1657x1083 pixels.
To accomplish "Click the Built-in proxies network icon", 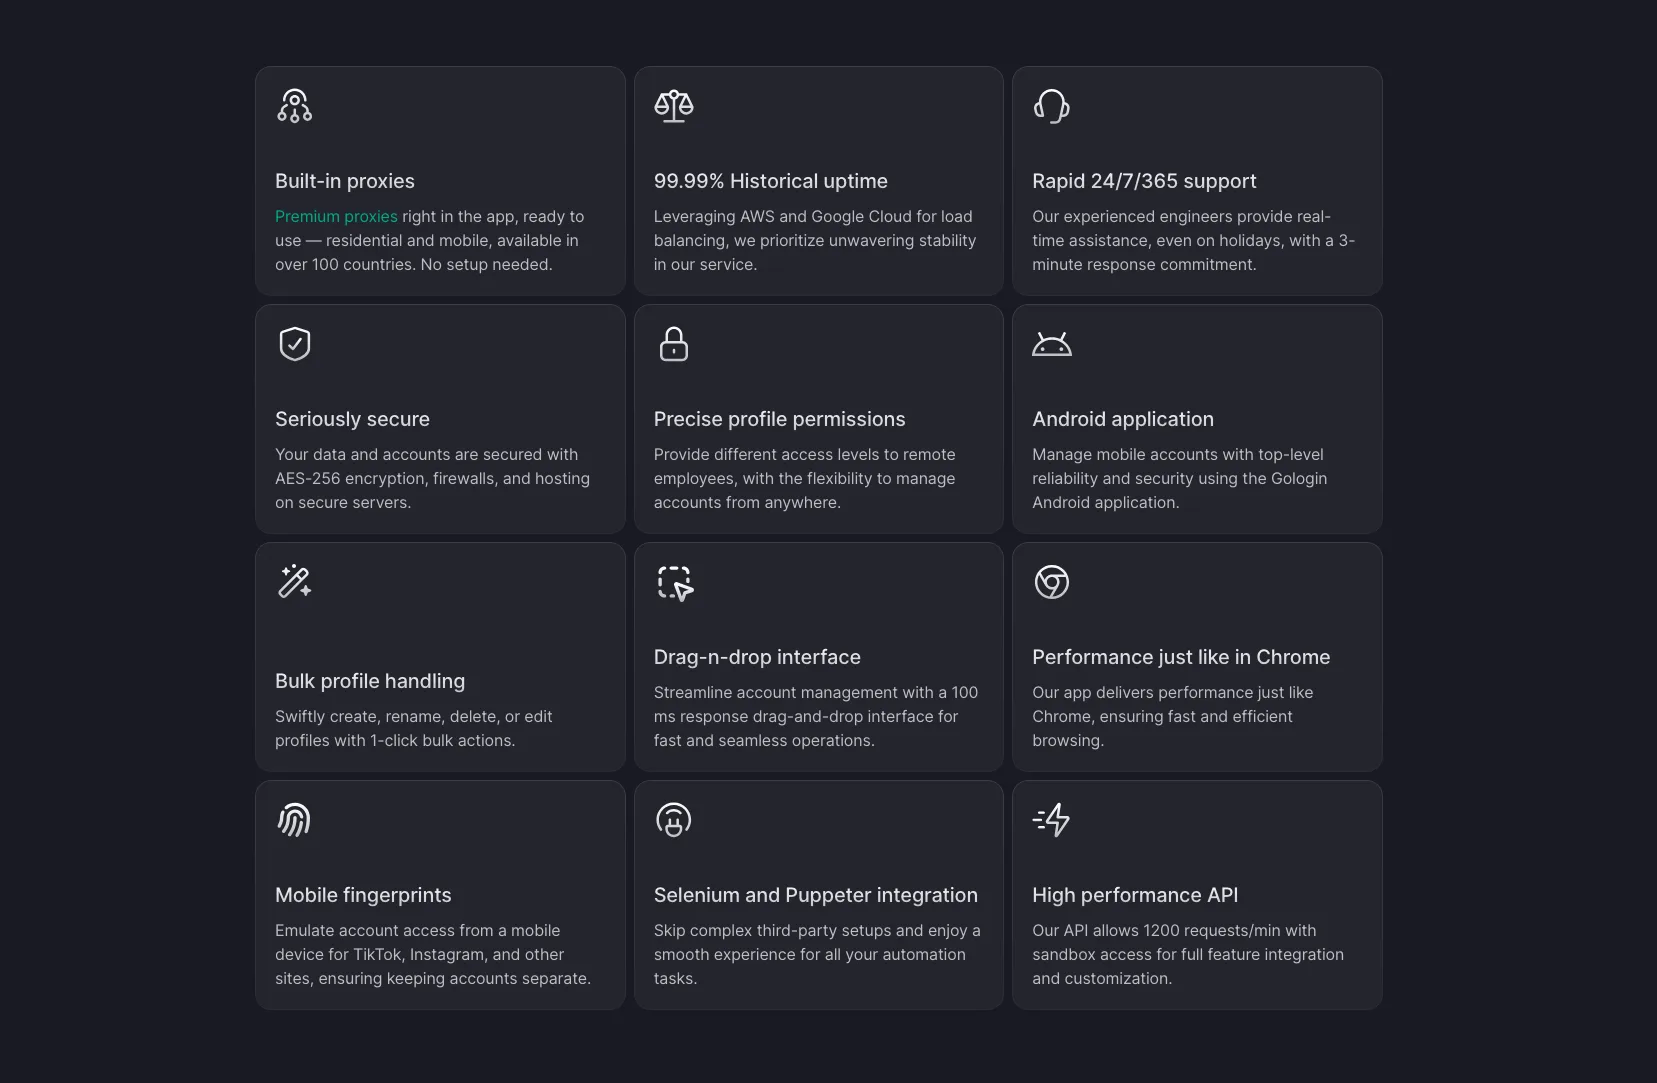I will pyautogui.click(x=294, y=106).
